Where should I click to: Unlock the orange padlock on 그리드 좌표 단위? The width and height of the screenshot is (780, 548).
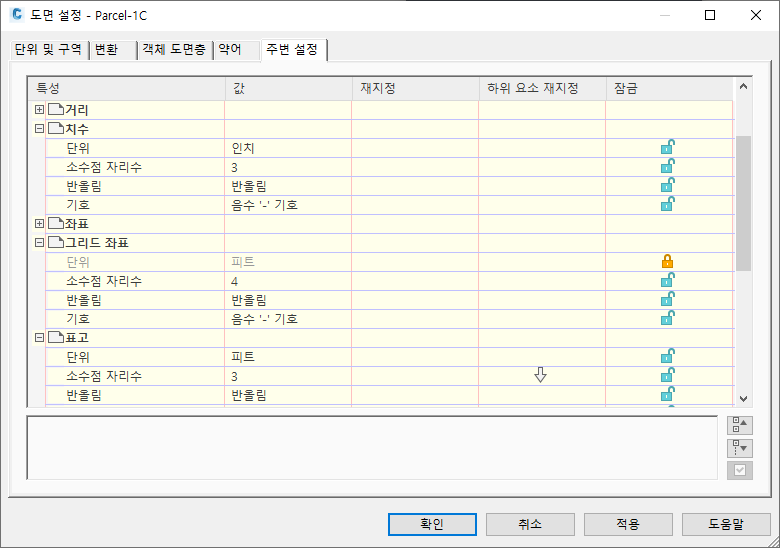click(x=667, y=262)
